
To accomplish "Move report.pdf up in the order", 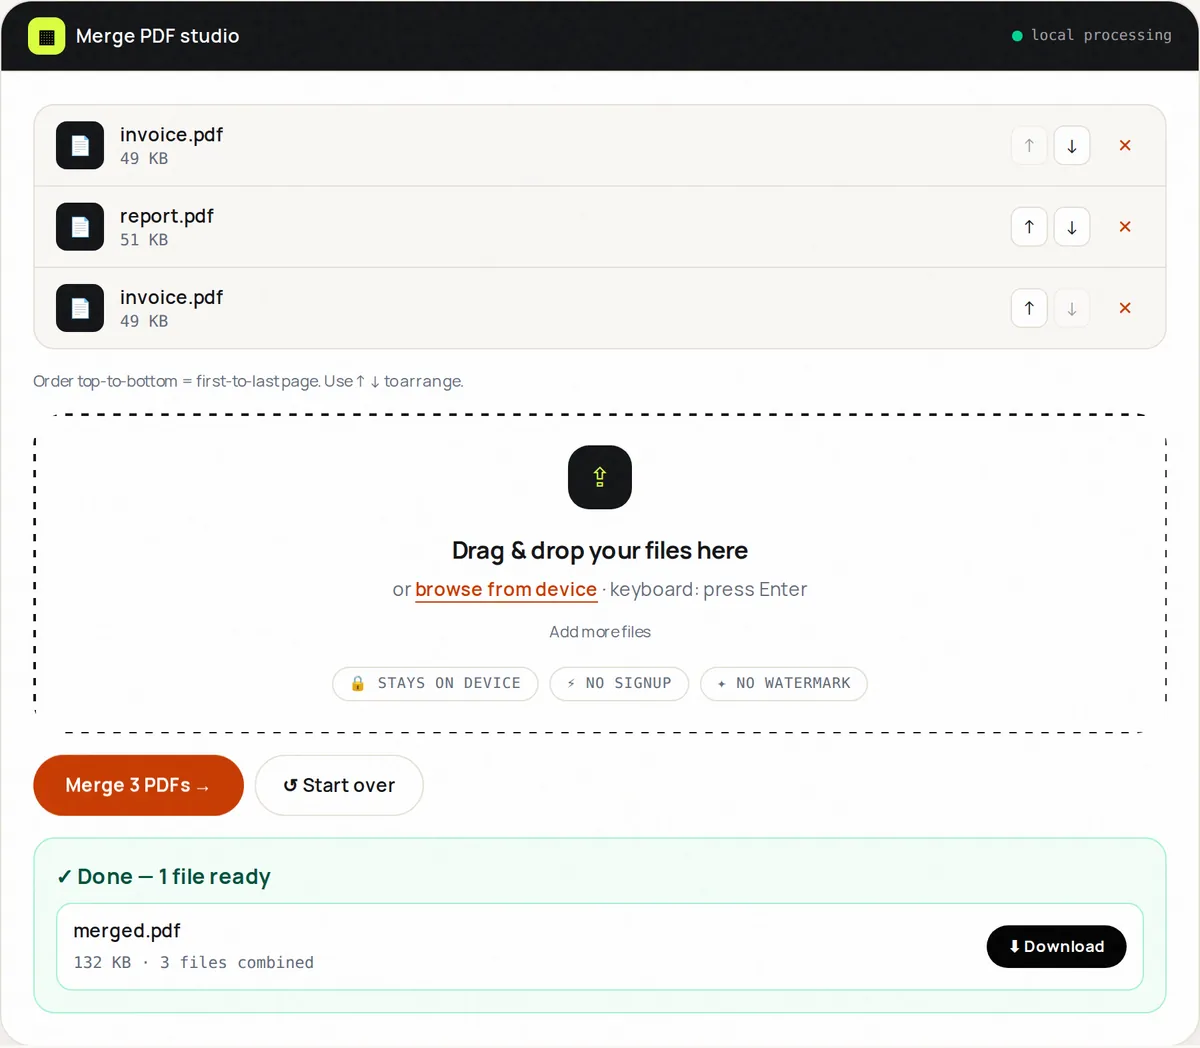I will (1029, 227).
